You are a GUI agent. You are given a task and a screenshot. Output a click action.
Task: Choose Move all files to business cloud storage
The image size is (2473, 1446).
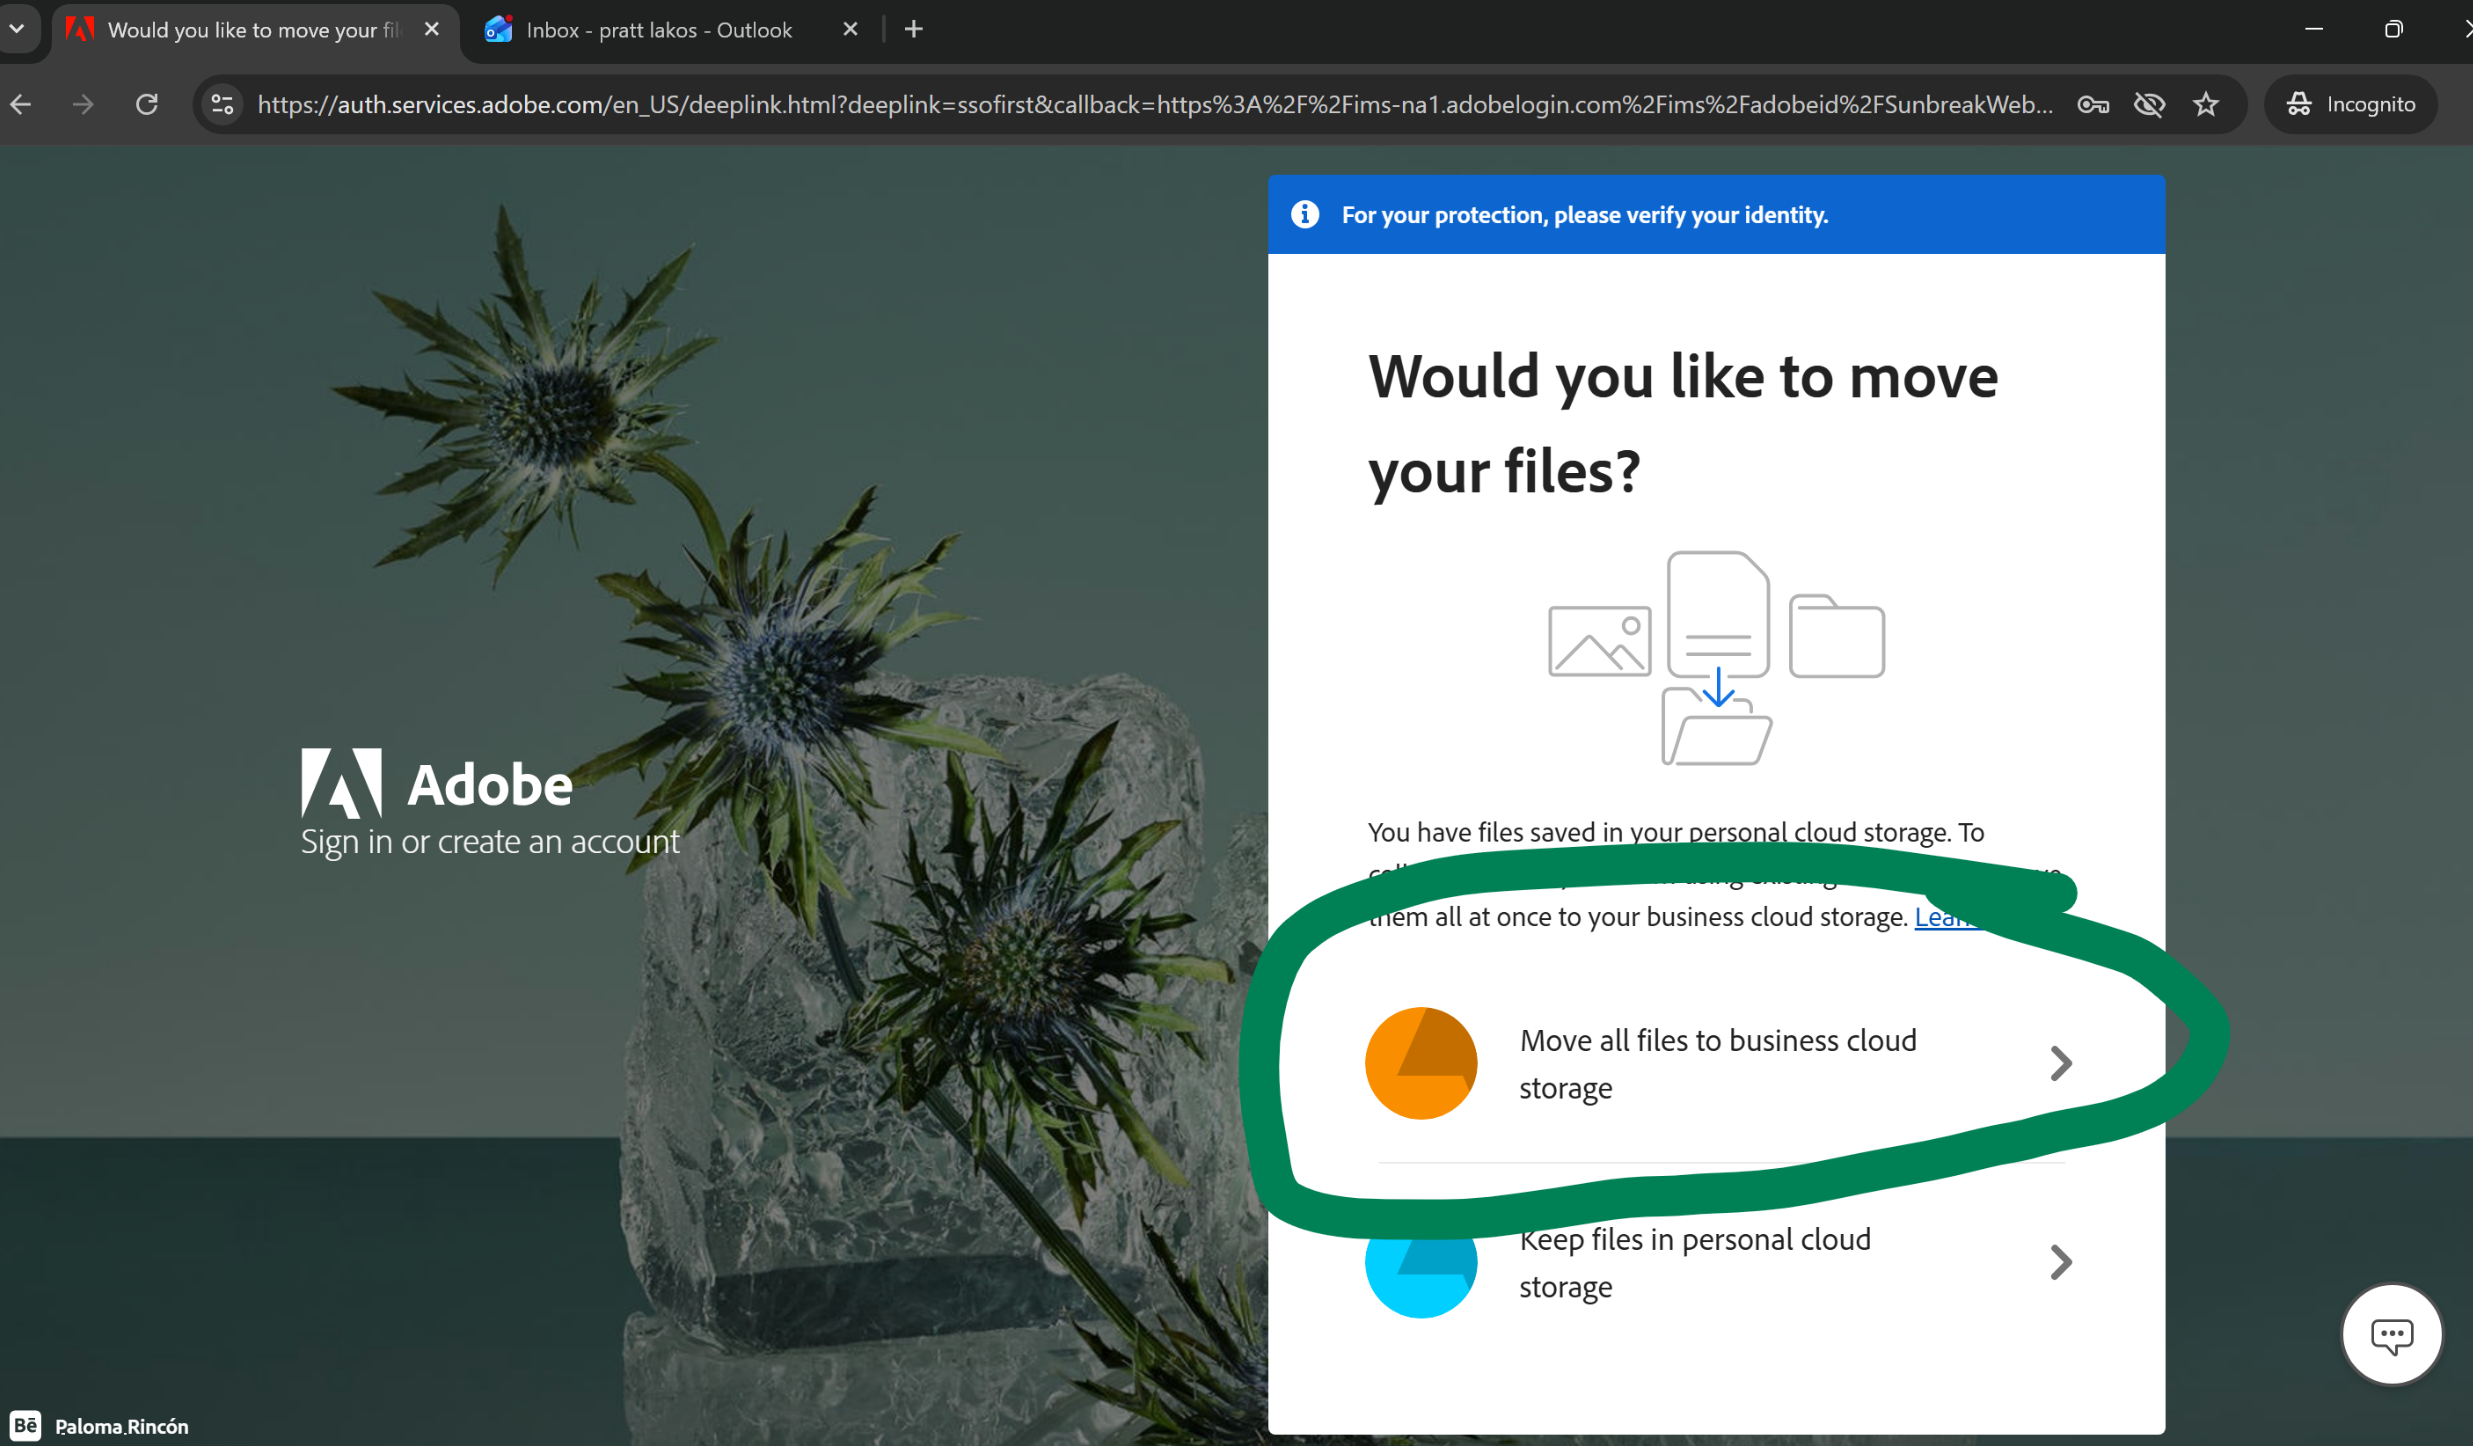point(1718,1063)
